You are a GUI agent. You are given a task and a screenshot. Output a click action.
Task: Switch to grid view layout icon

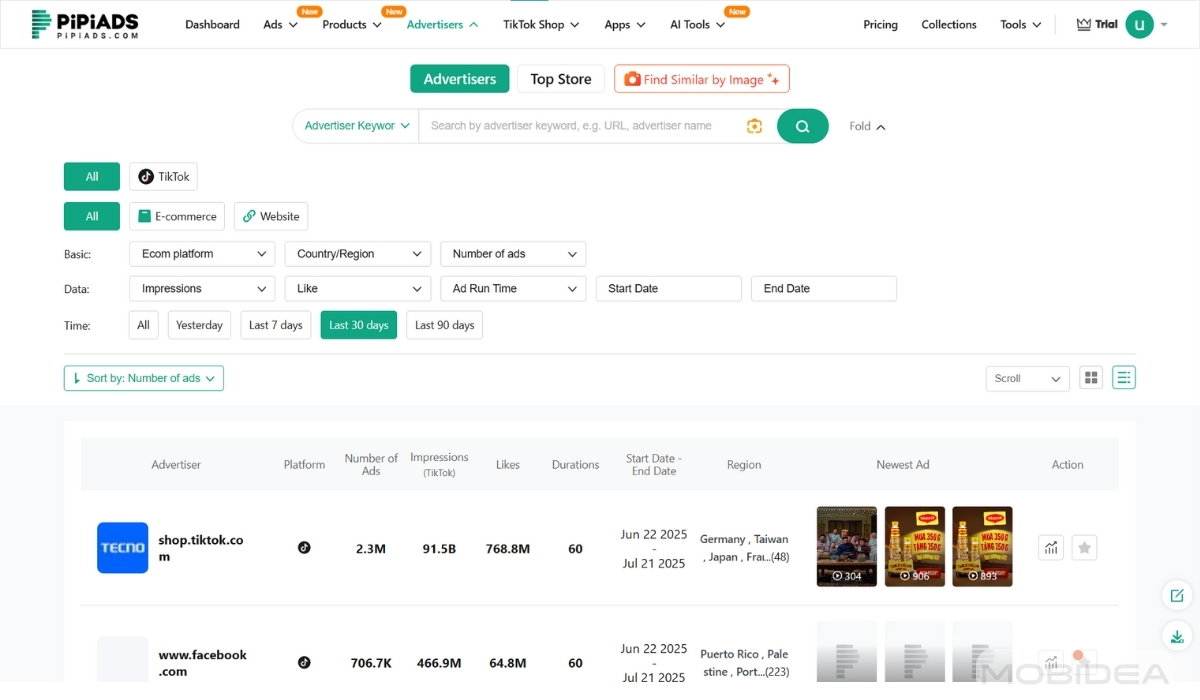point(1091,378)
